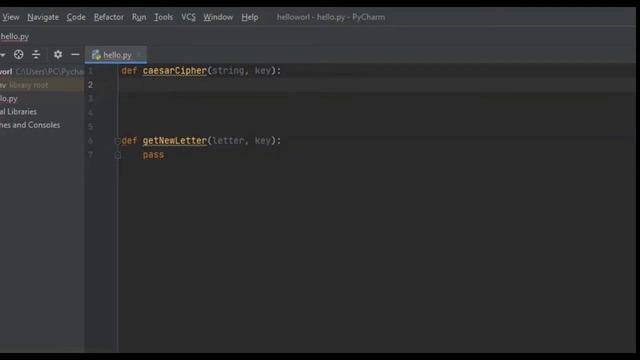The width and height of the screenshot is (640, 360).
Task: Open the project view dropdown arrow
Action: pos(2,55)
